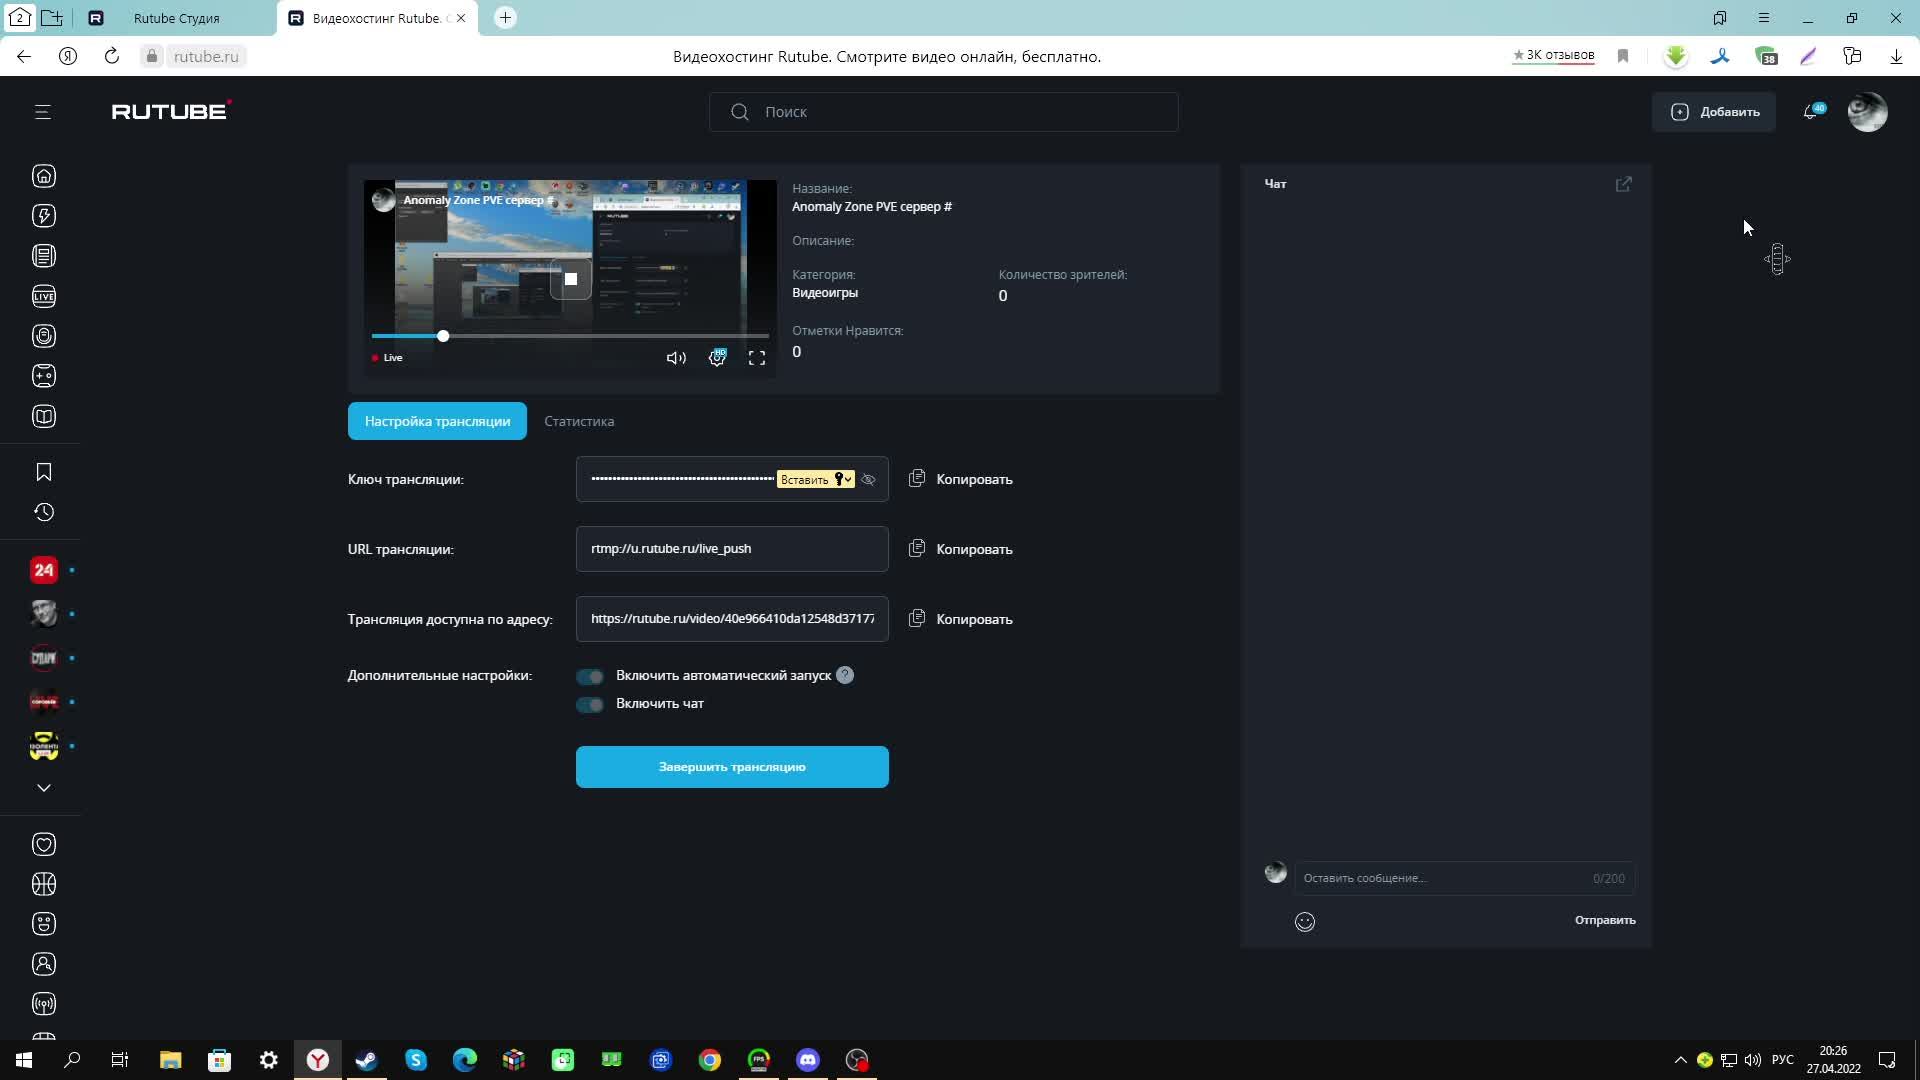
Task: Pop out the chat window
Action: pyautogui.click(x=1624, y=184)
